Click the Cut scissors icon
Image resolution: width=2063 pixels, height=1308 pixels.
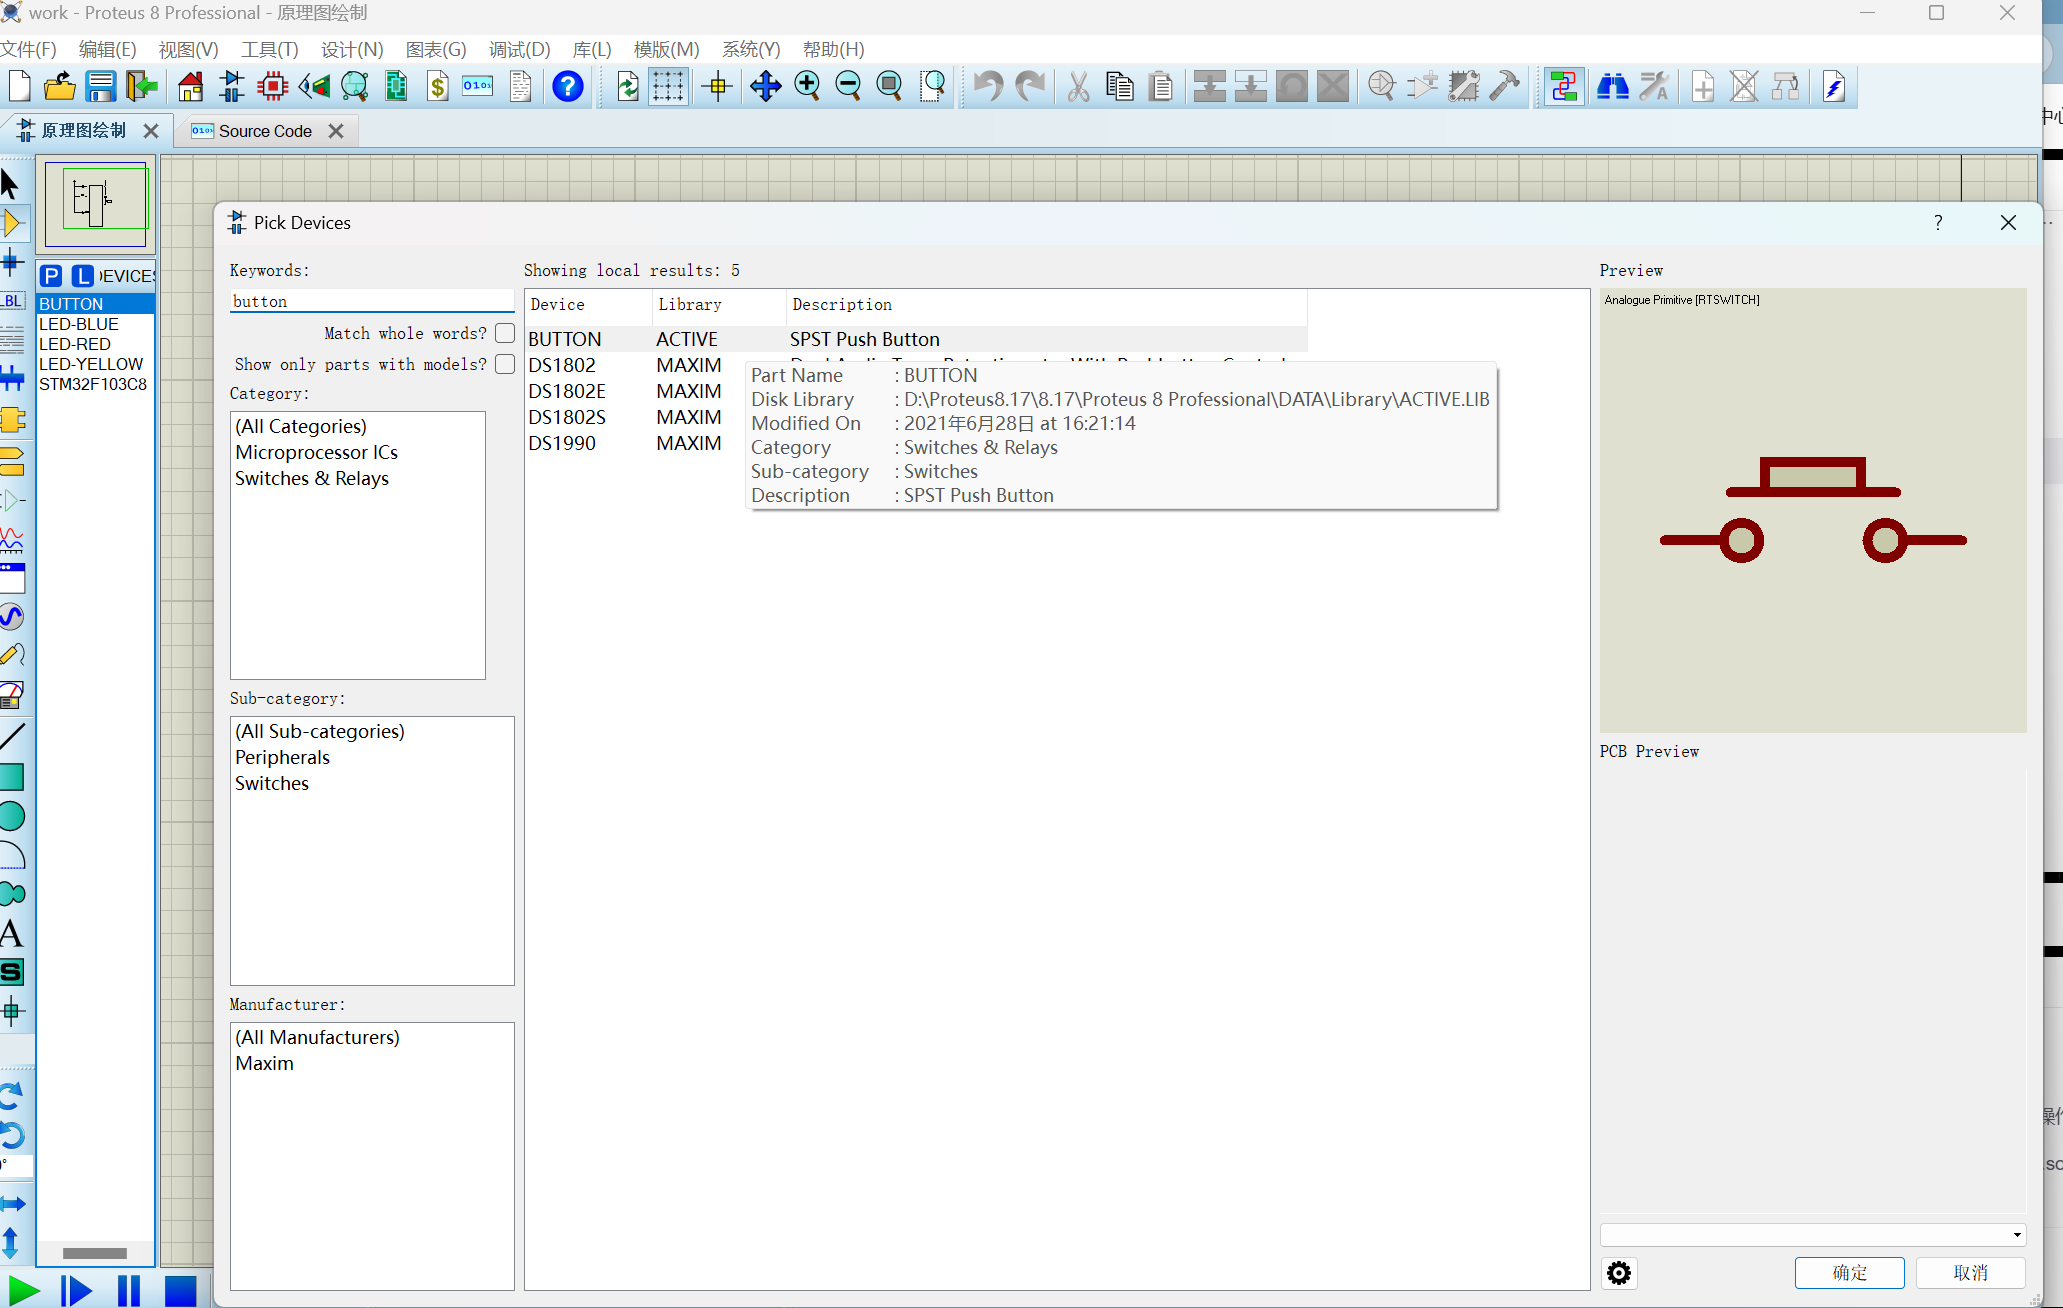[x=1078, y=87]
